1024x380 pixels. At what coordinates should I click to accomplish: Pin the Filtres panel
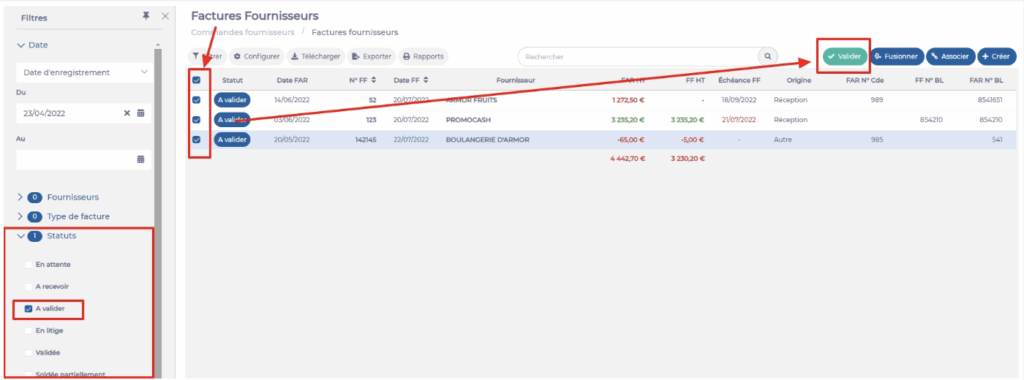coord(146,16)
